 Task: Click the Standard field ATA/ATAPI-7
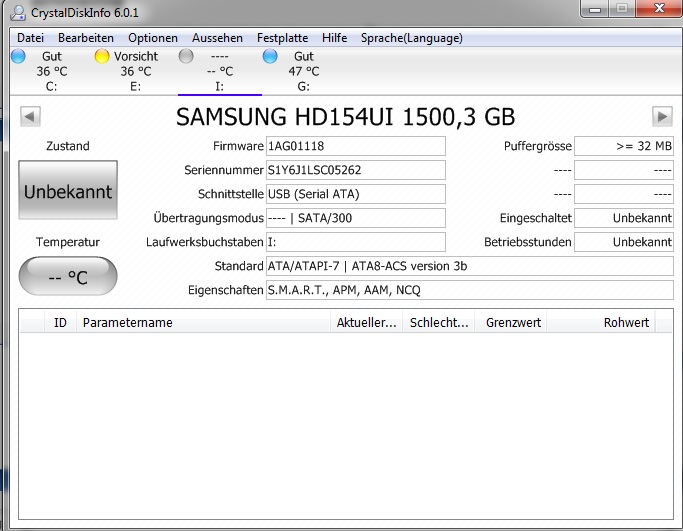pos(470,266)
